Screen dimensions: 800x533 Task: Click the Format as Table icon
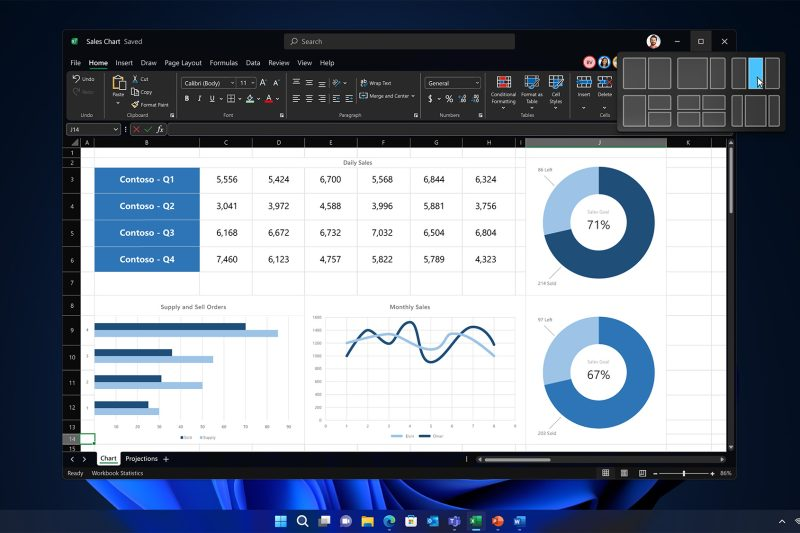530,82
